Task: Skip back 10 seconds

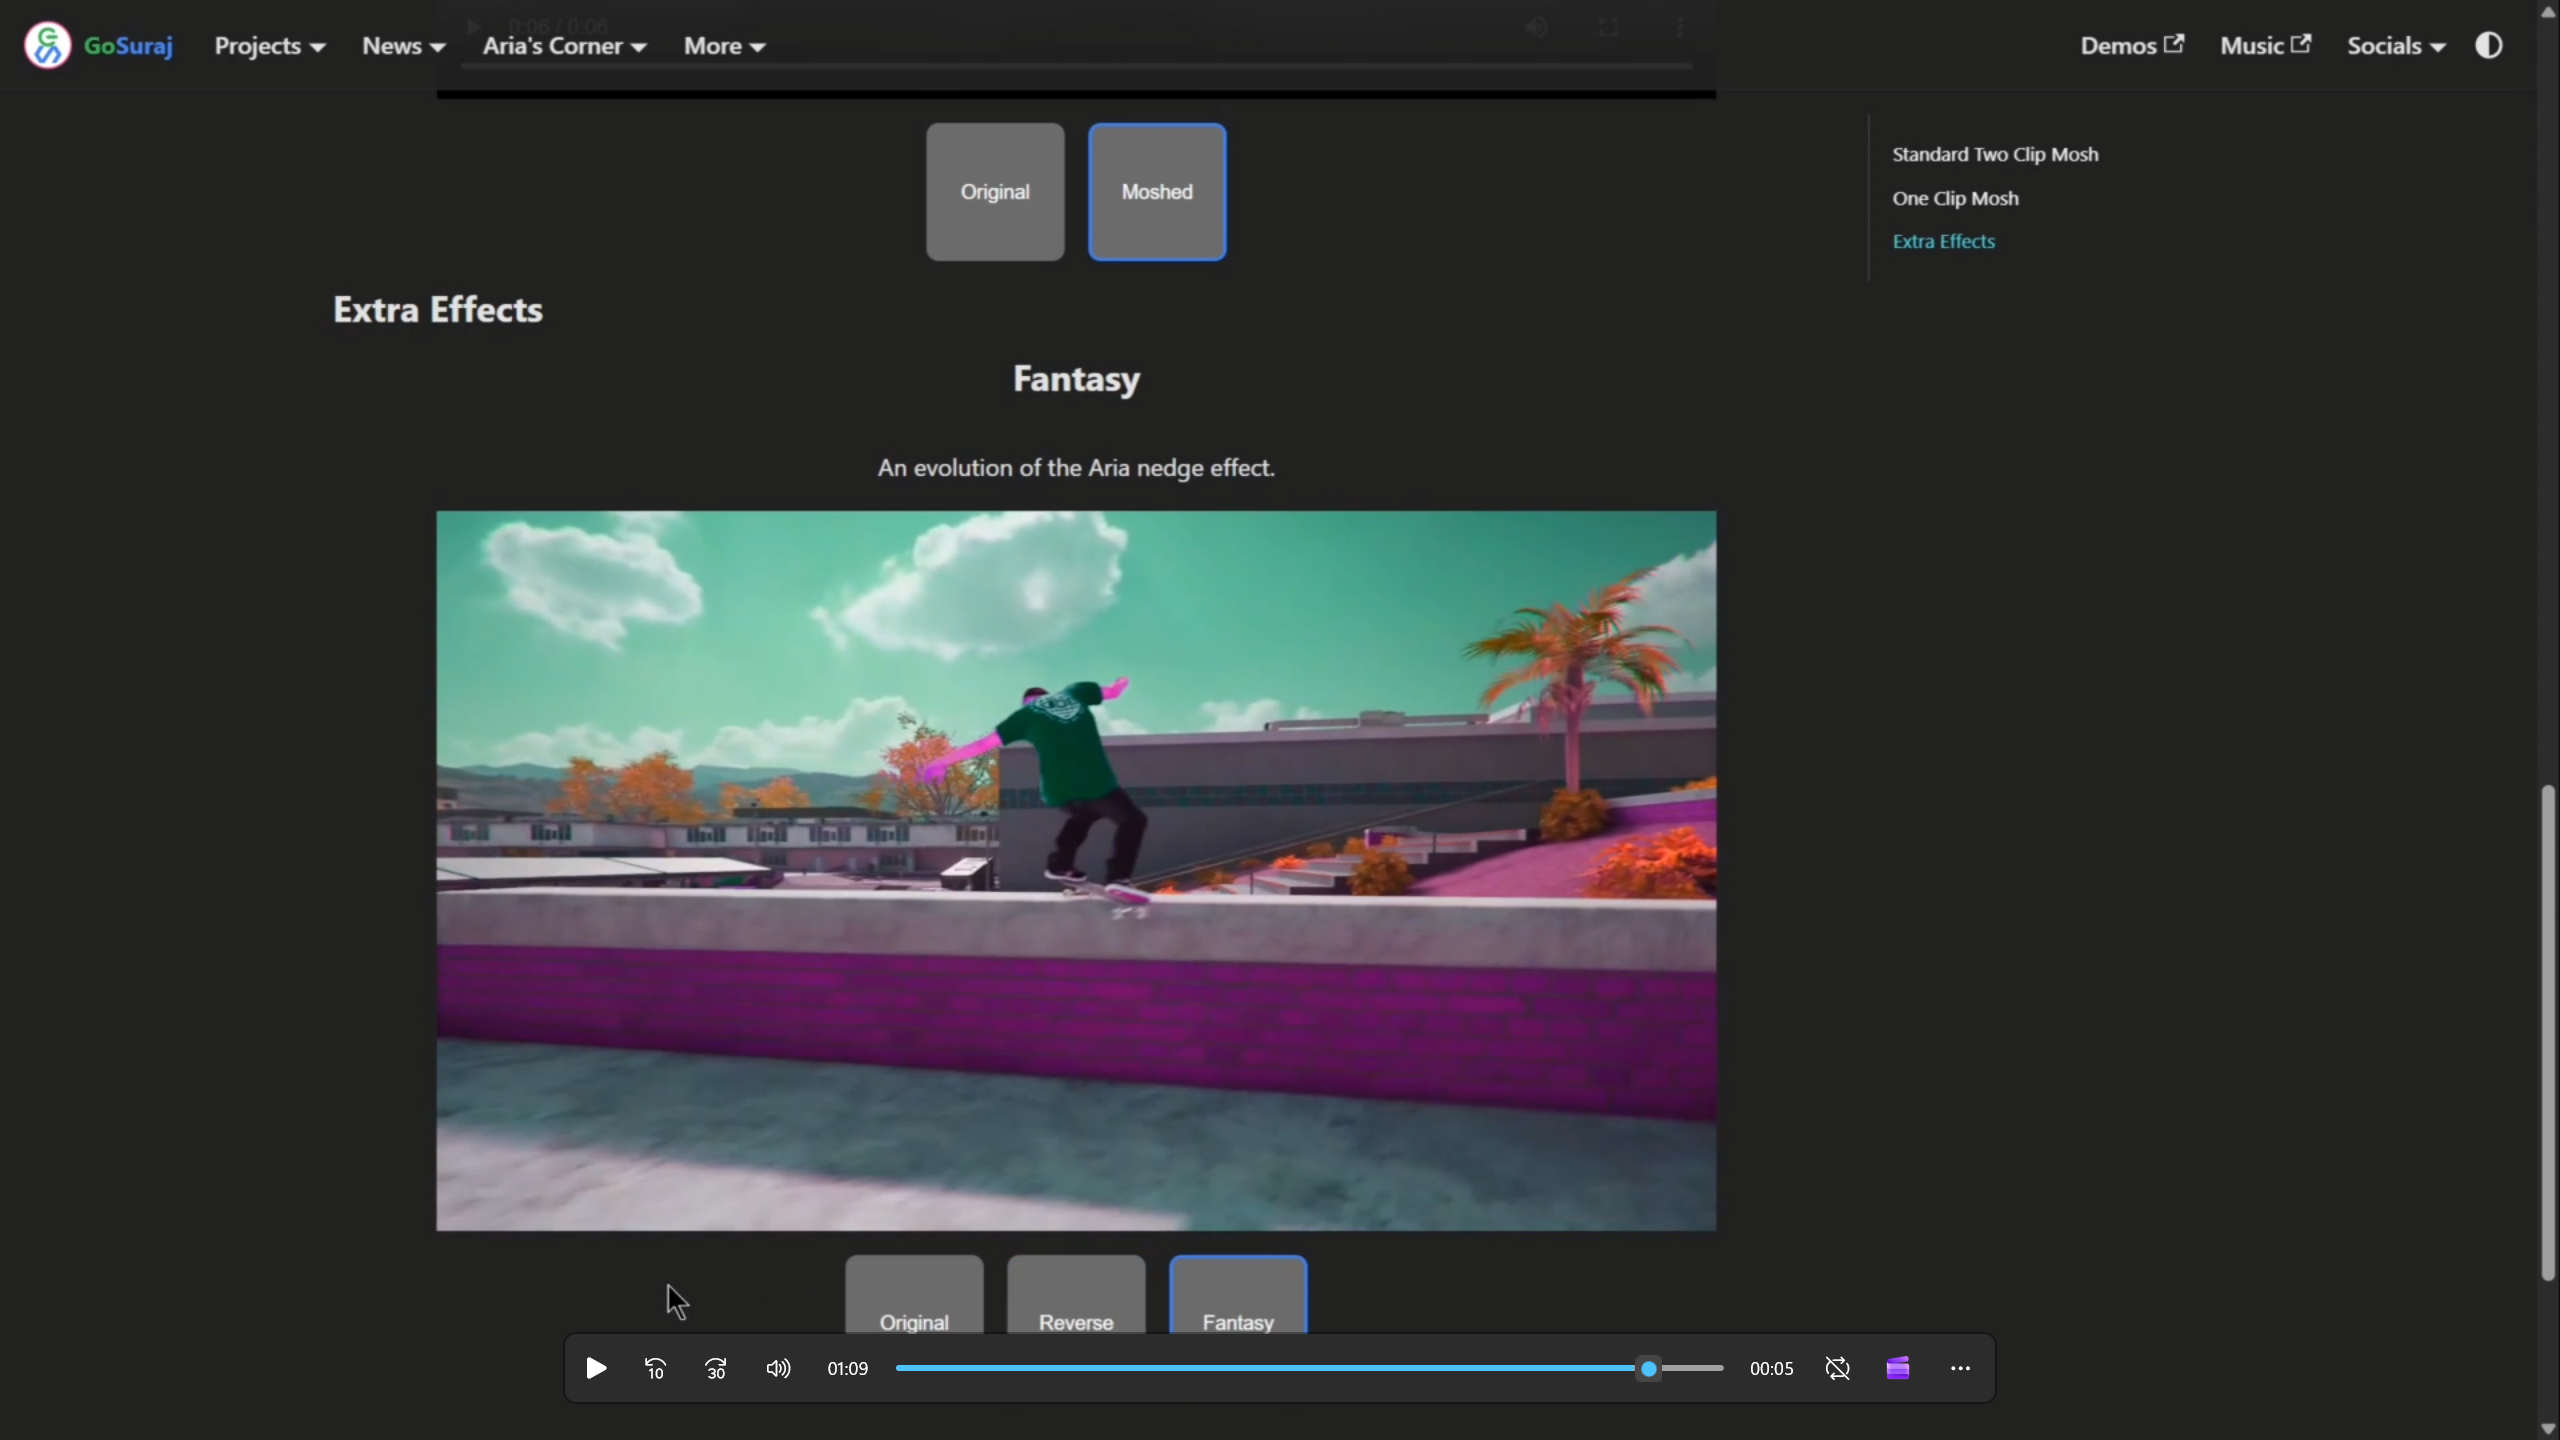Action: point(655,1369)
